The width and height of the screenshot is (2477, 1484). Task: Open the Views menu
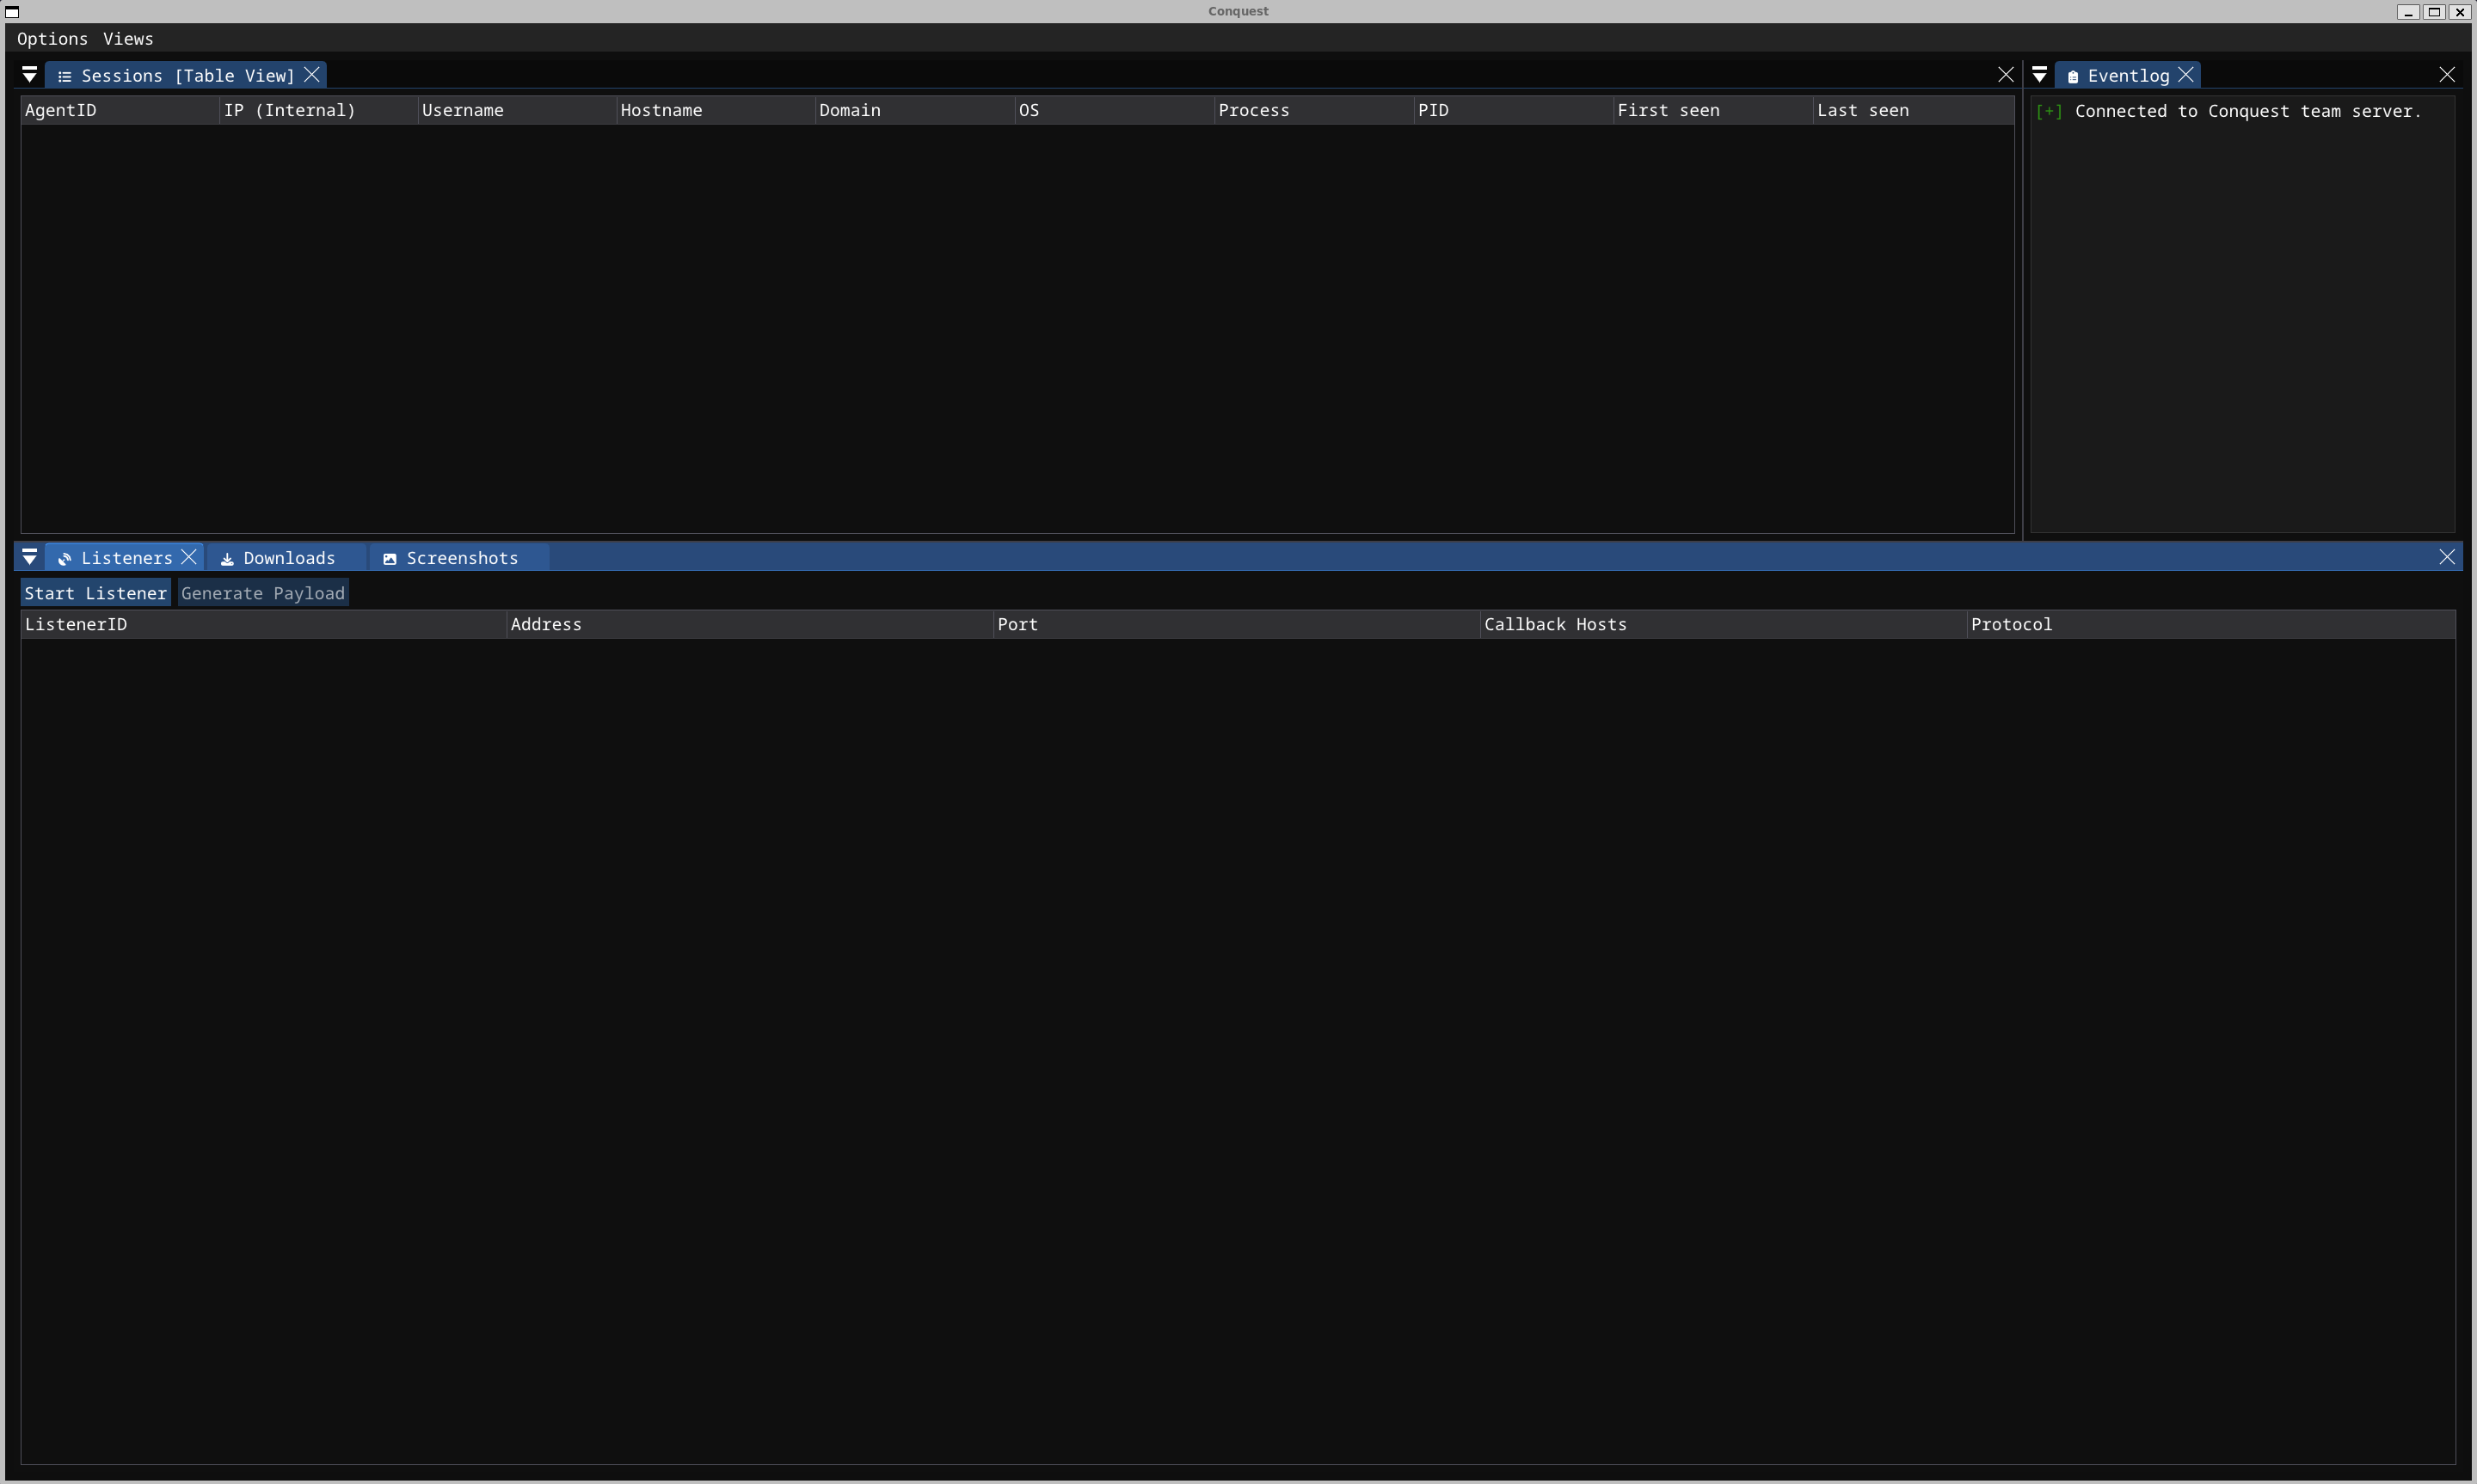pyautogui.click(x=127, y=39)
